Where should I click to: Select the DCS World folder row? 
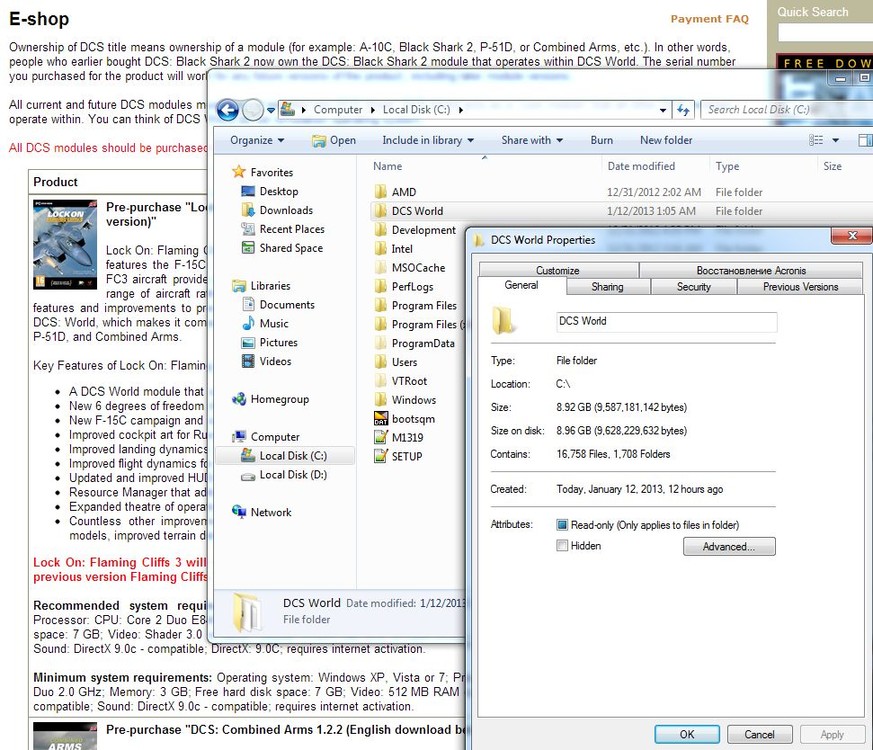[621, 211]
